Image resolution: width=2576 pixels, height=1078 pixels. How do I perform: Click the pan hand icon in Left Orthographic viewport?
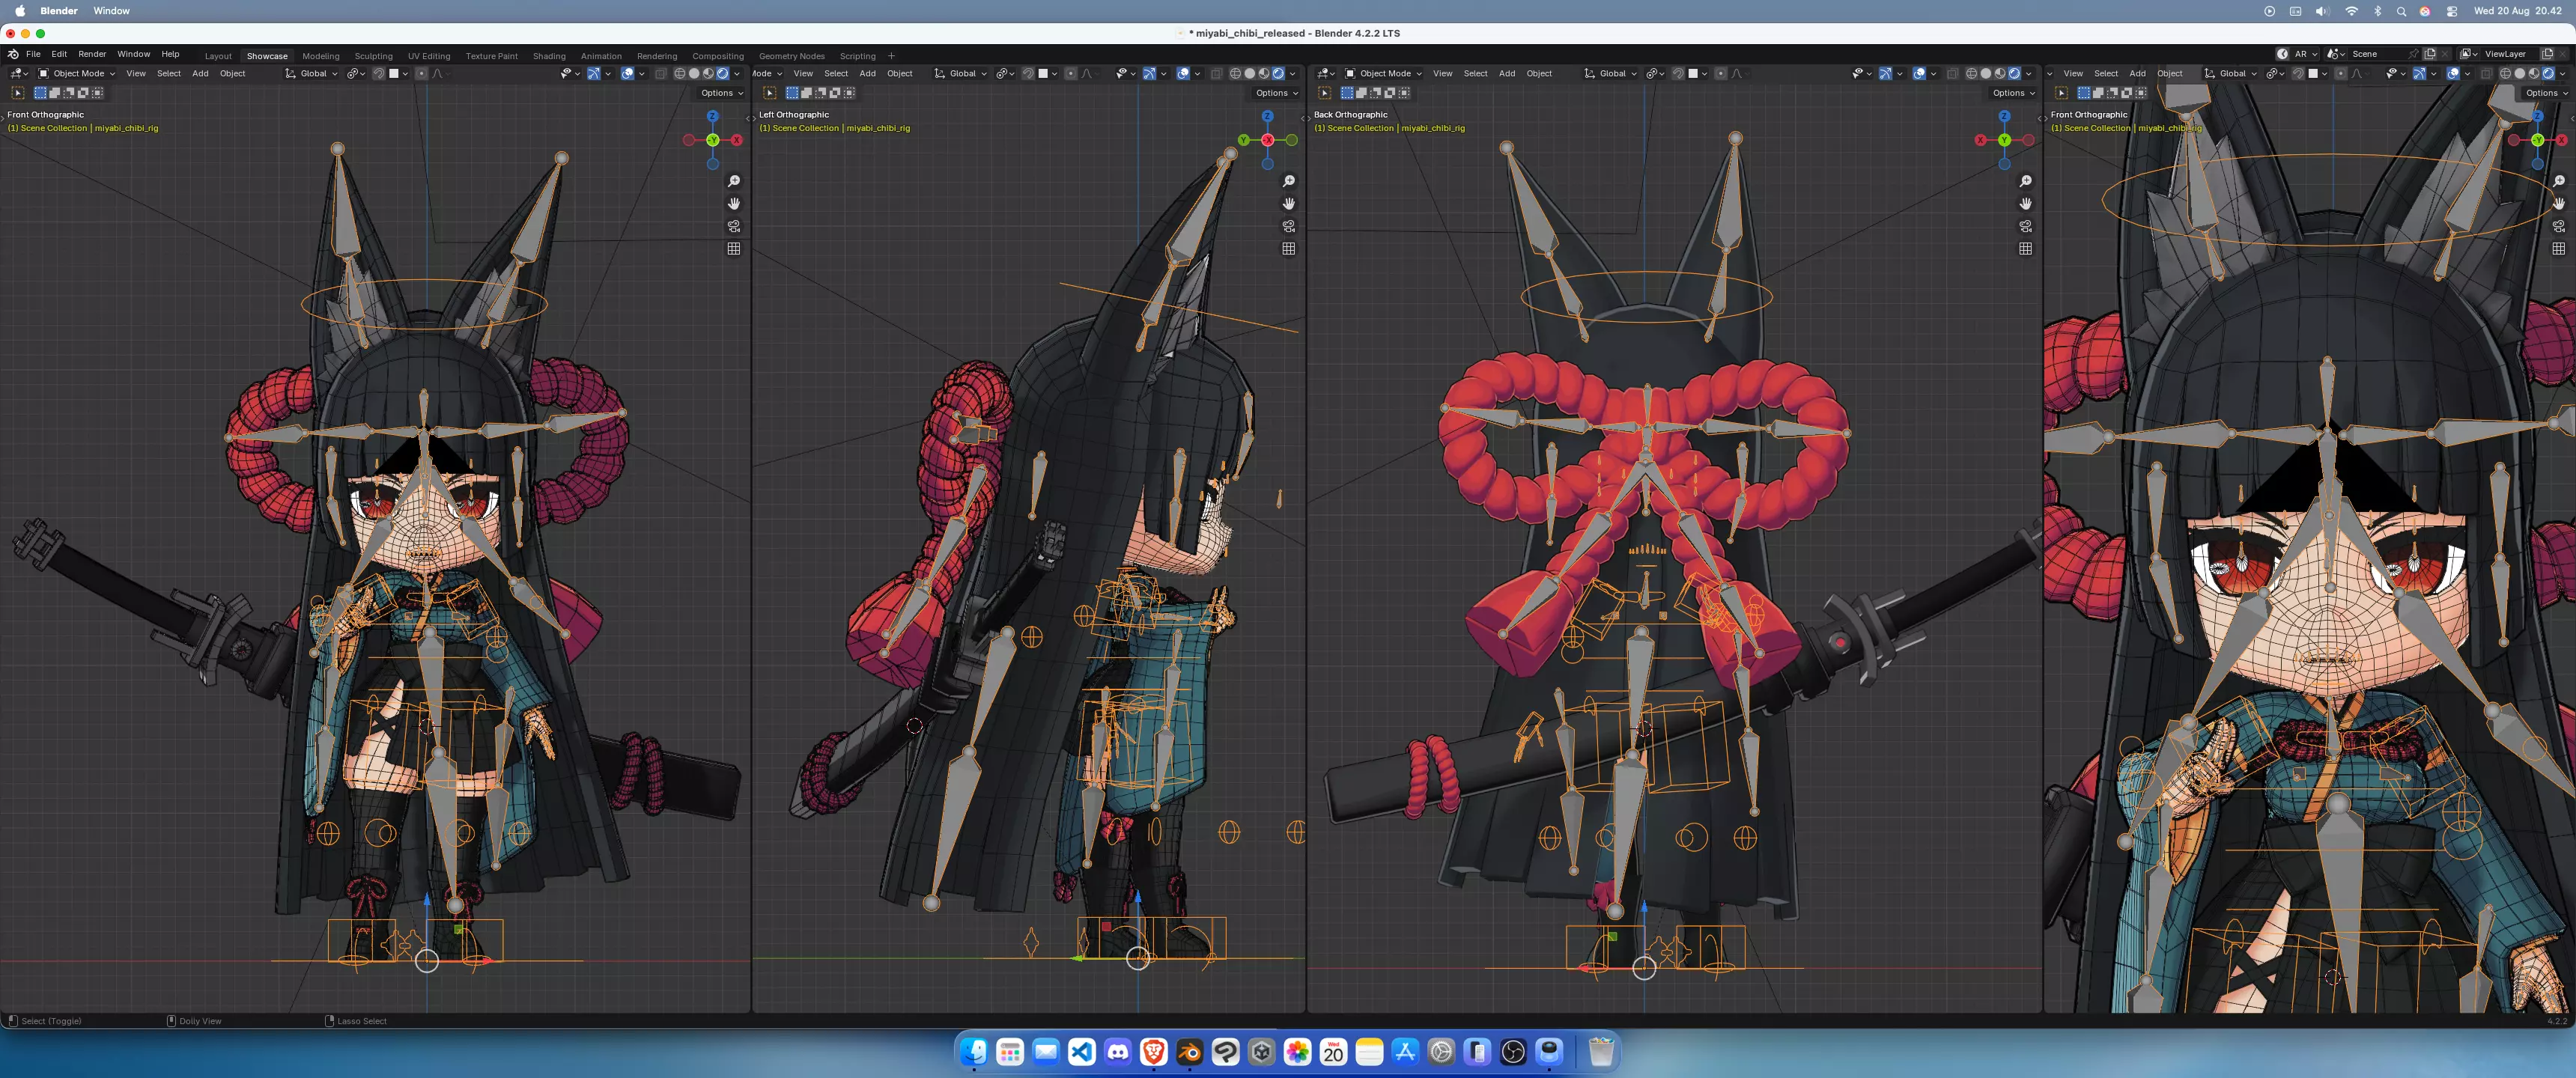pyautogui.click(x=1289, y=203)
